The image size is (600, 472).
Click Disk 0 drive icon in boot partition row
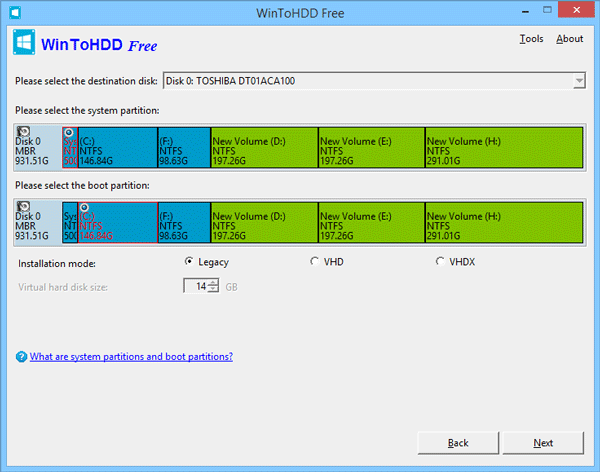[x=23, y=207]
